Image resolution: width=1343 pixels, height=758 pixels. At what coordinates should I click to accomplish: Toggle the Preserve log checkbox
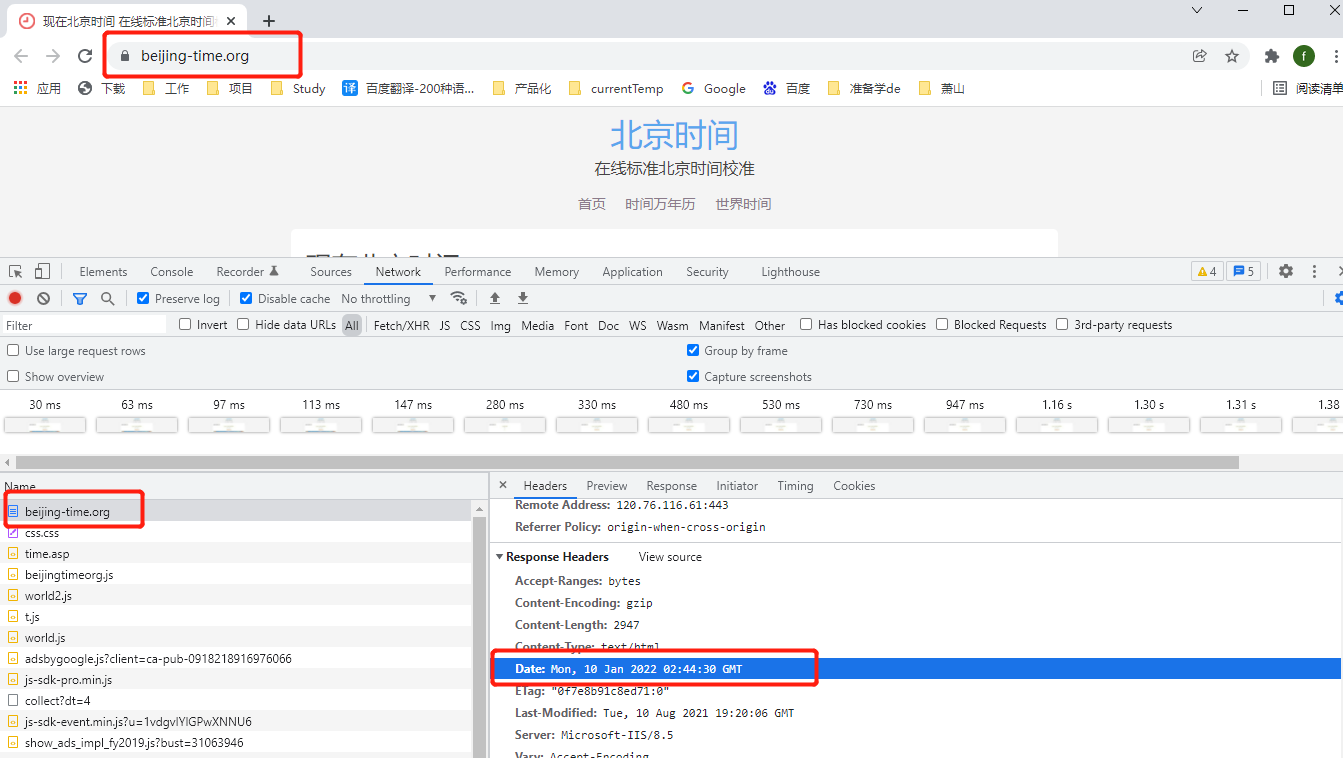tap(143, 298)
